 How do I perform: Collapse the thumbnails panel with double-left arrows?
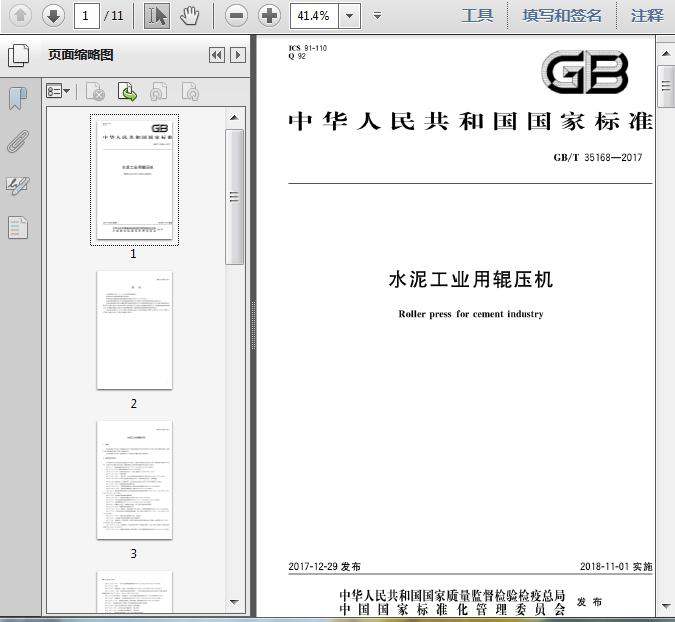point(216,56)
